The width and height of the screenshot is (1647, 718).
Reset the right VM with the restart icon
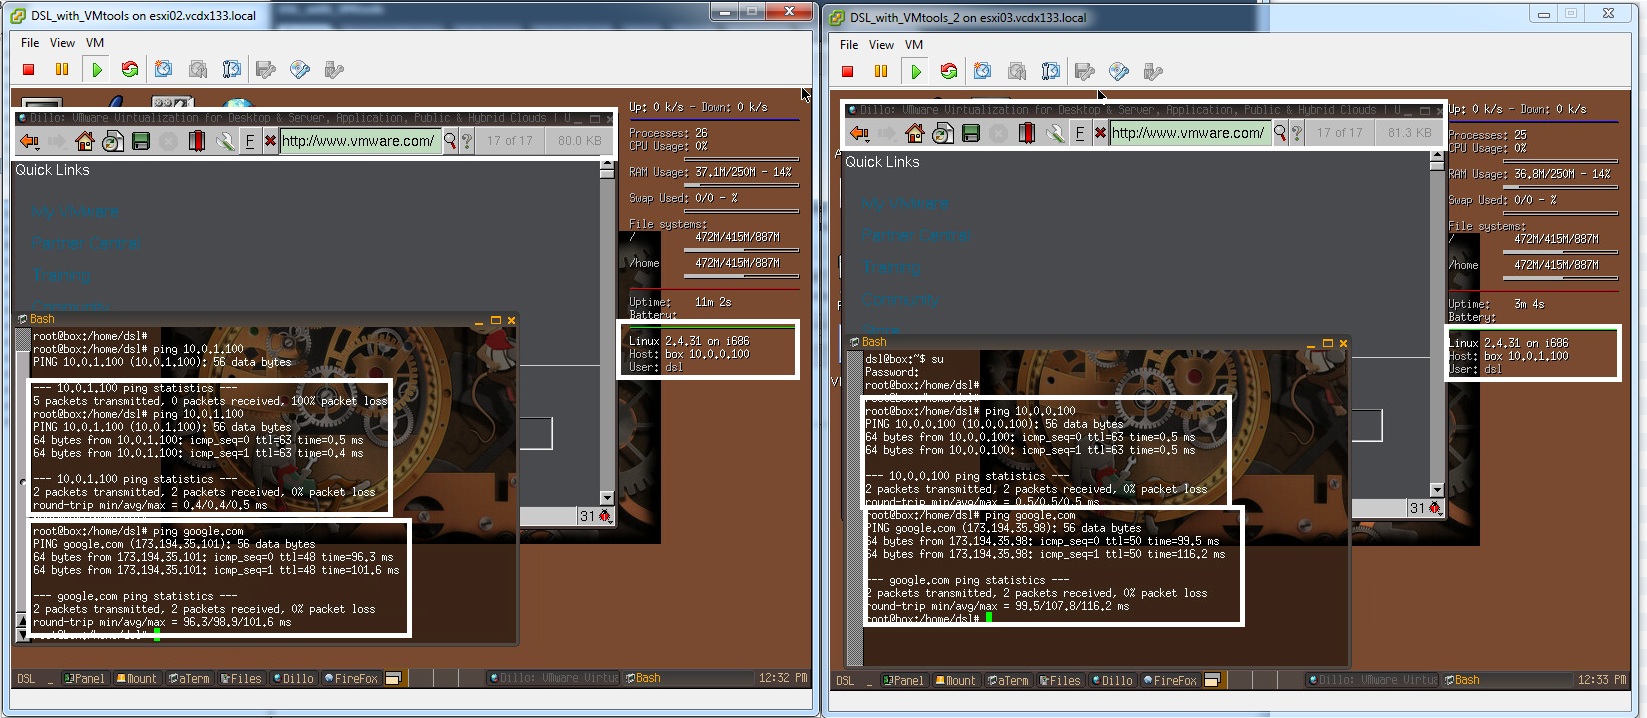[948, 71]
